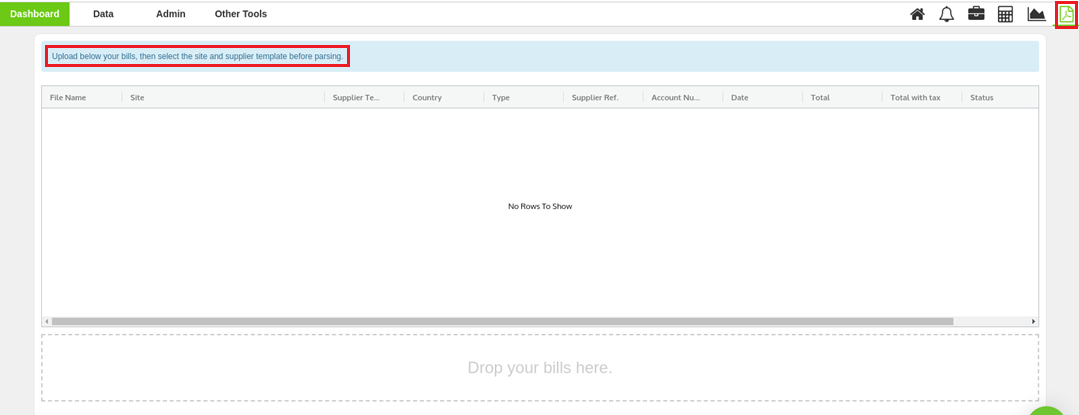This screenshot has height=415, width=1079.
Task: Open the area chart icon
Action: [1036, 14]
